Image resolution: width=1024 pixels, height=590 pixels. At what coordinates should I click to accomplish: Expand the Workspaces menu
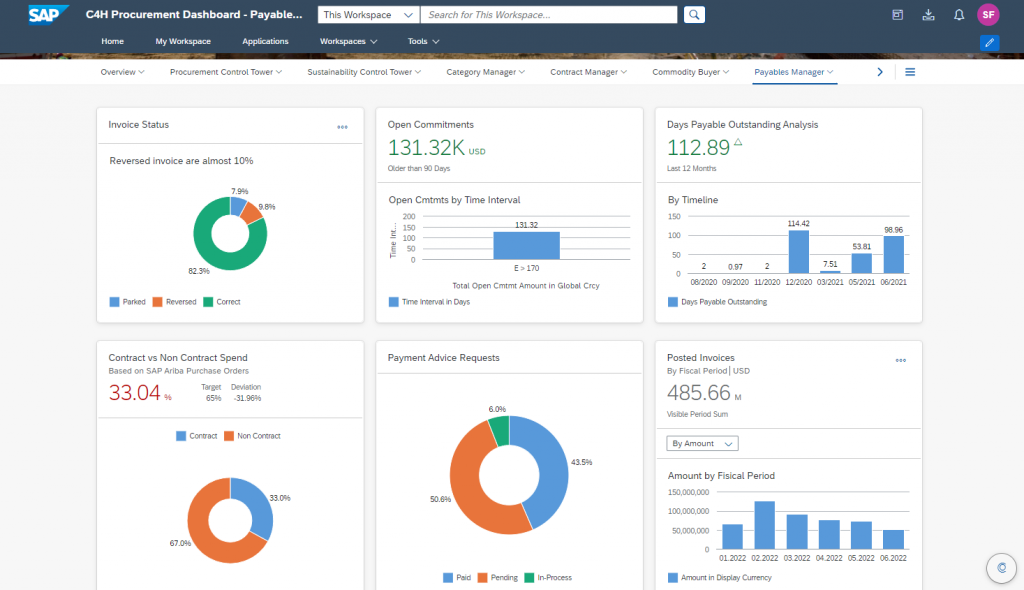[x=348, y=42]
